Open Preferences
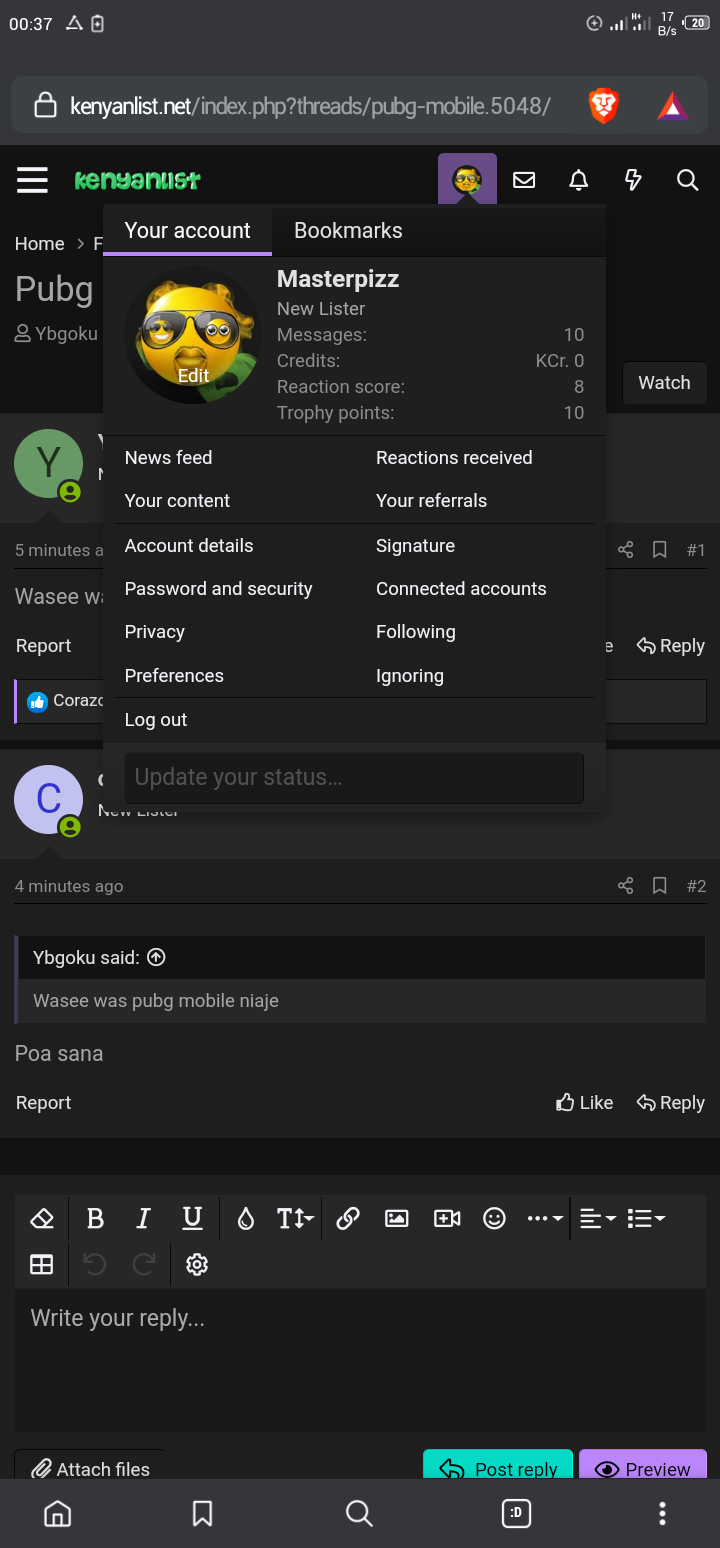 click(x=174, y=675)
